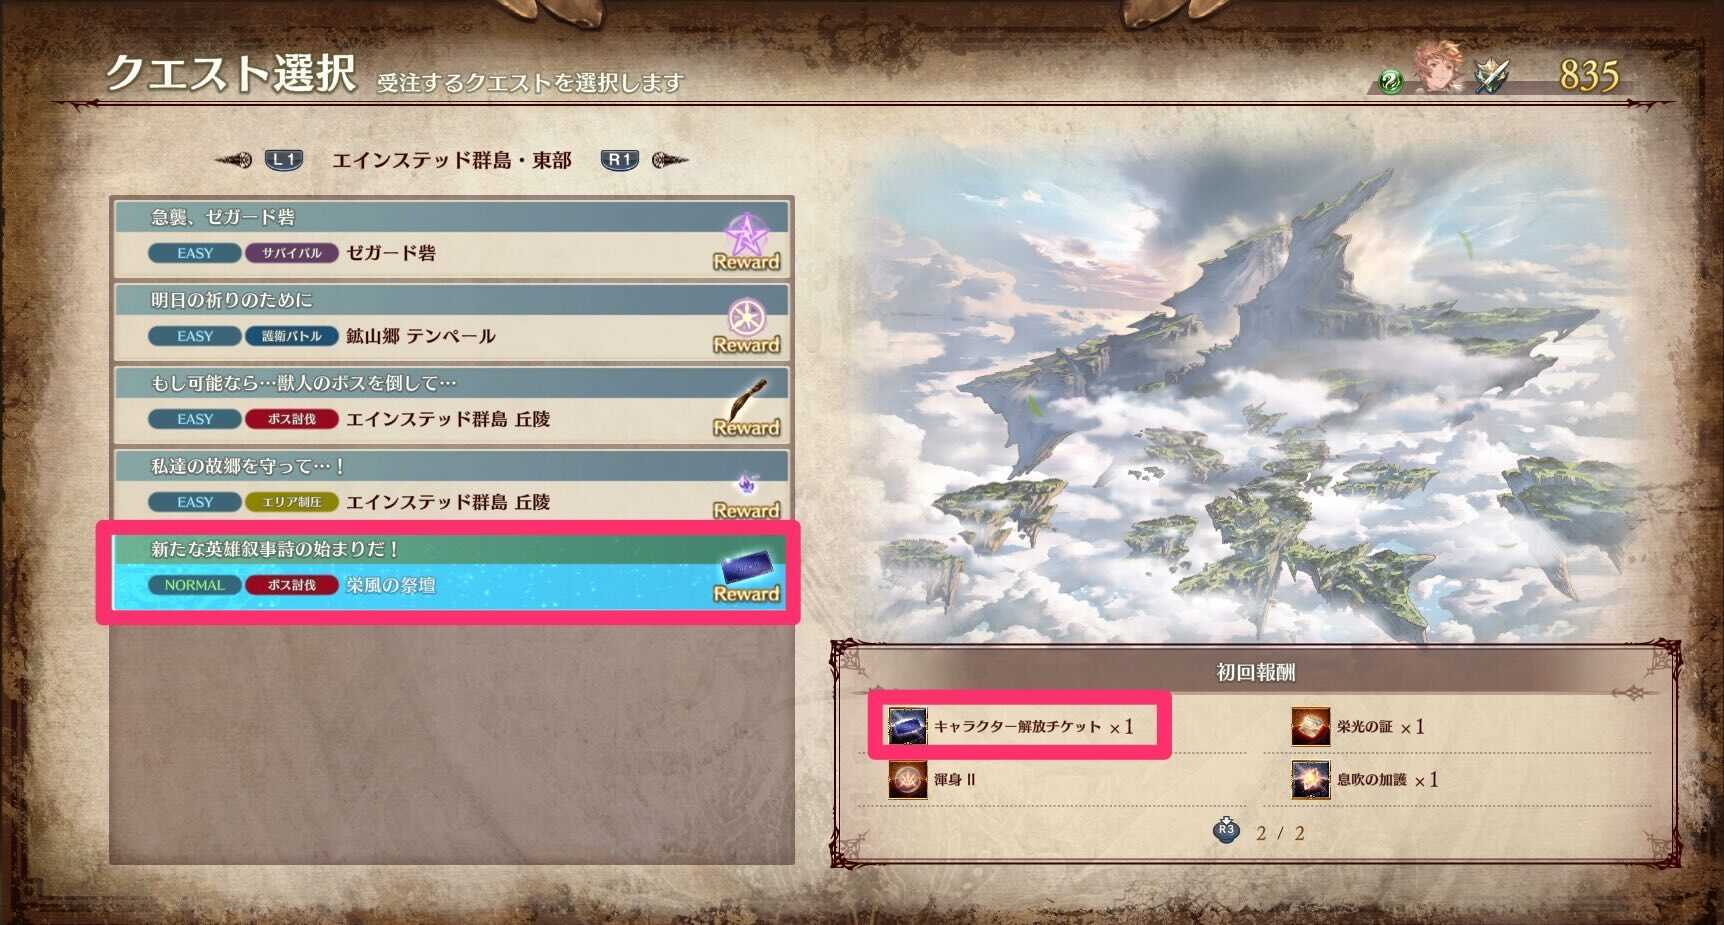Click the player character portrait icon
Viewport: 1724px width, 925px height.
click(1438, 68)
